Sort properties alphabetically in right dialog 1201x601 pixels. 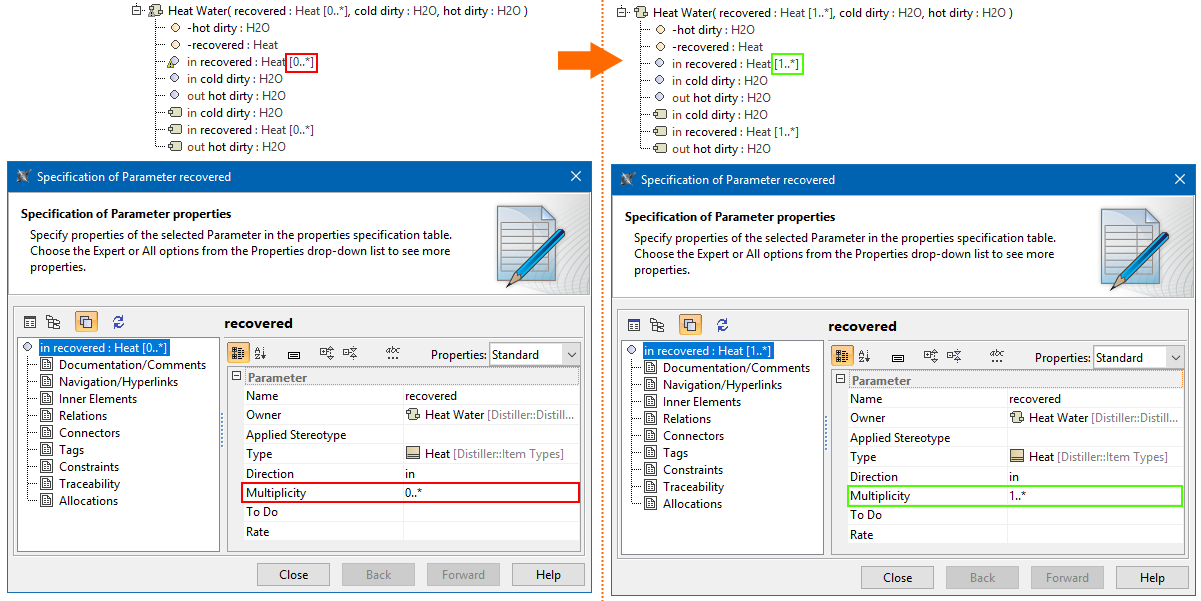pos(865,357)
